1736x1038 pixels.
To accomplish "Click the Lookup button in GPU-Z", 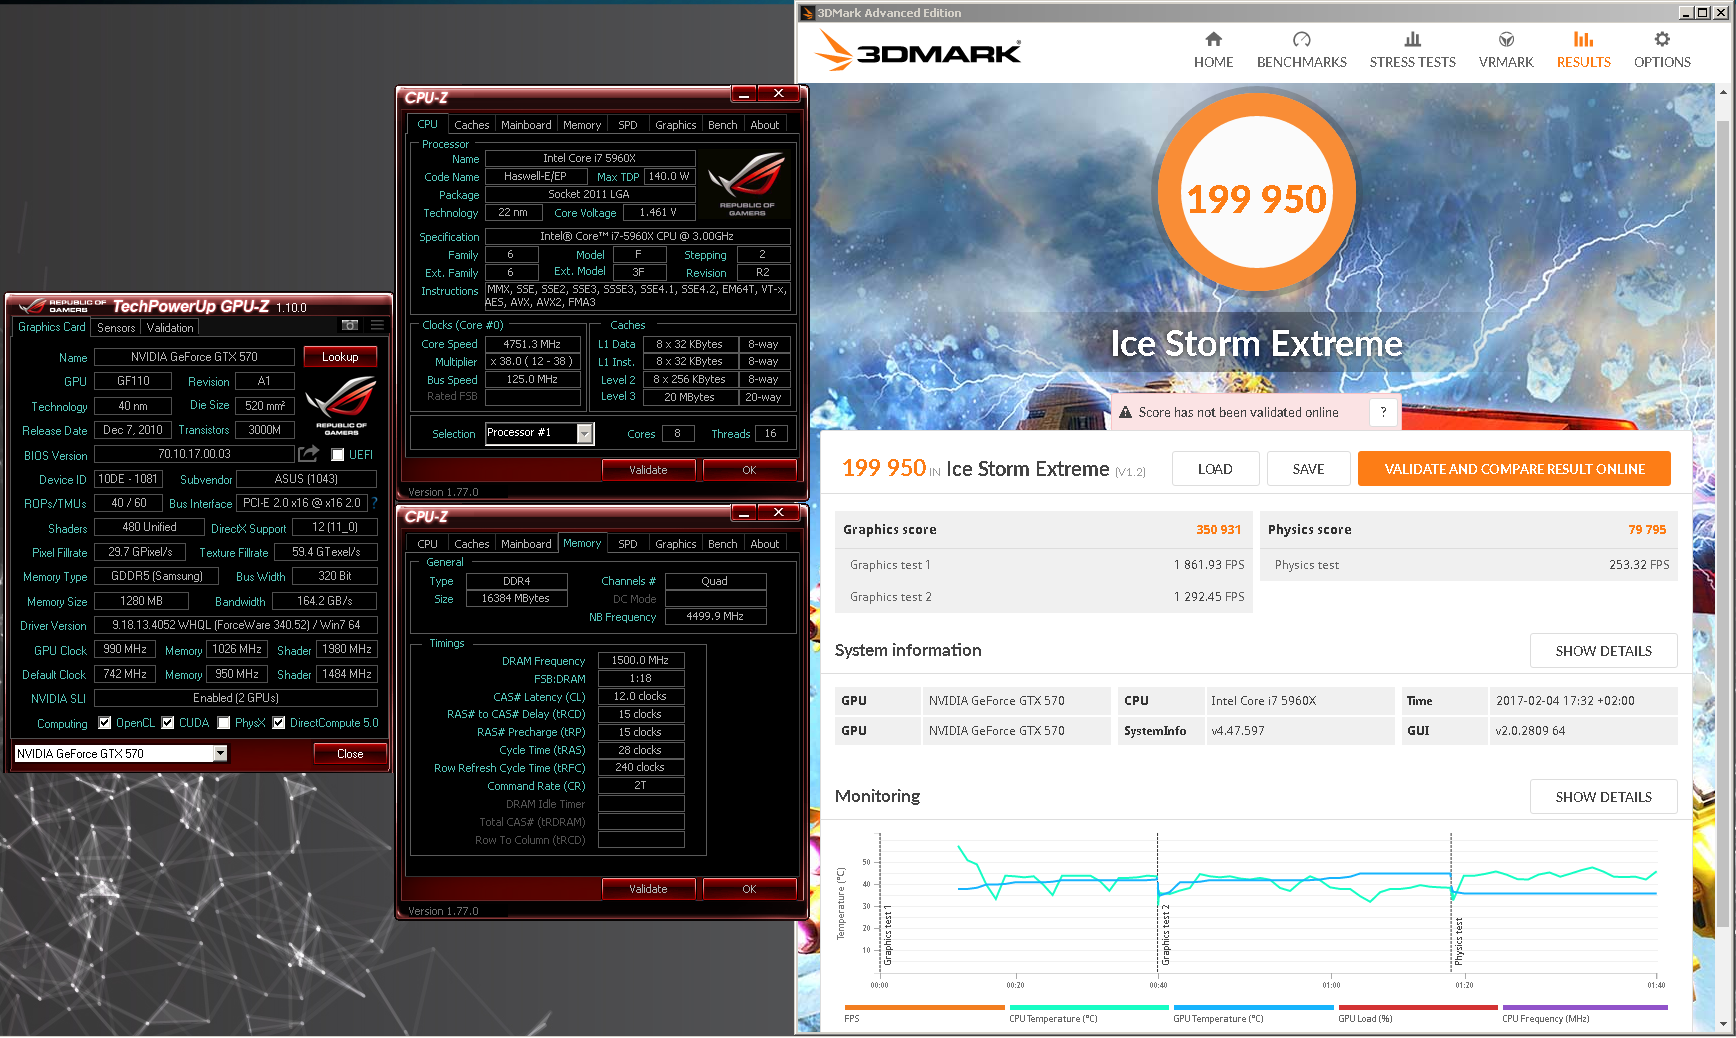I will pos(340,357).
